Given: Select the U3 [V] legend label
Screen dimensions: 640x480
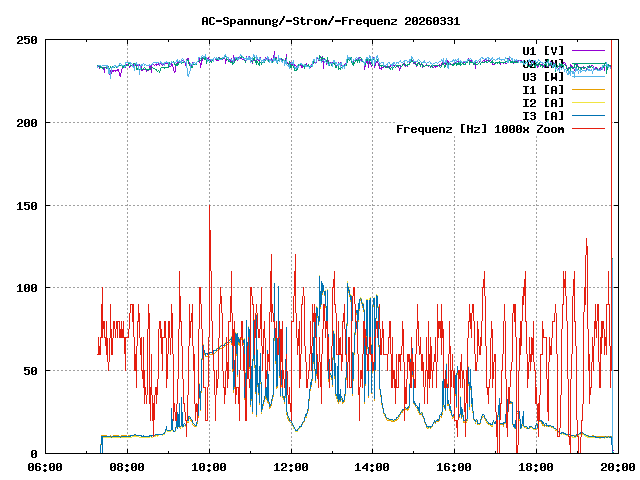Looking at the screenshot, I should tap(543, 76).
